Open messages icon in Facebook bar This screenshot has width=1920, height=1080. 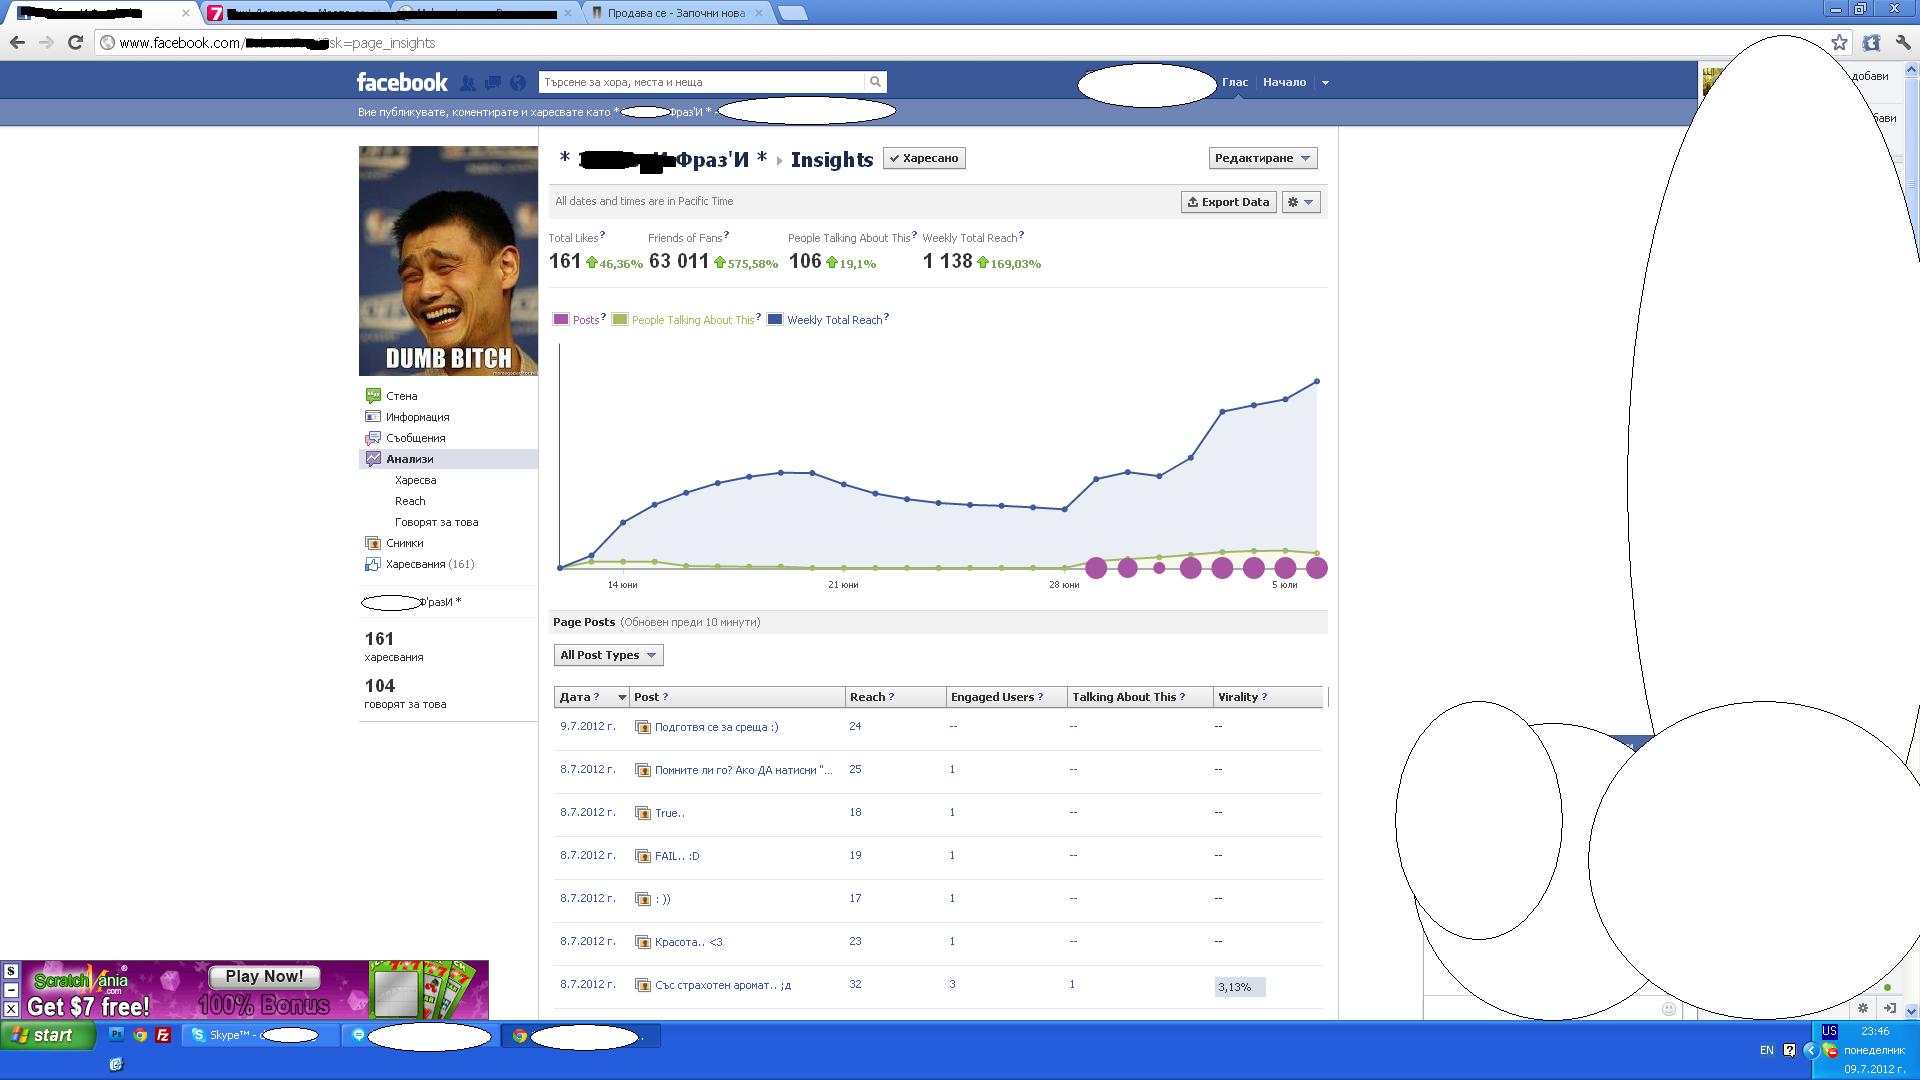[493, 83]
